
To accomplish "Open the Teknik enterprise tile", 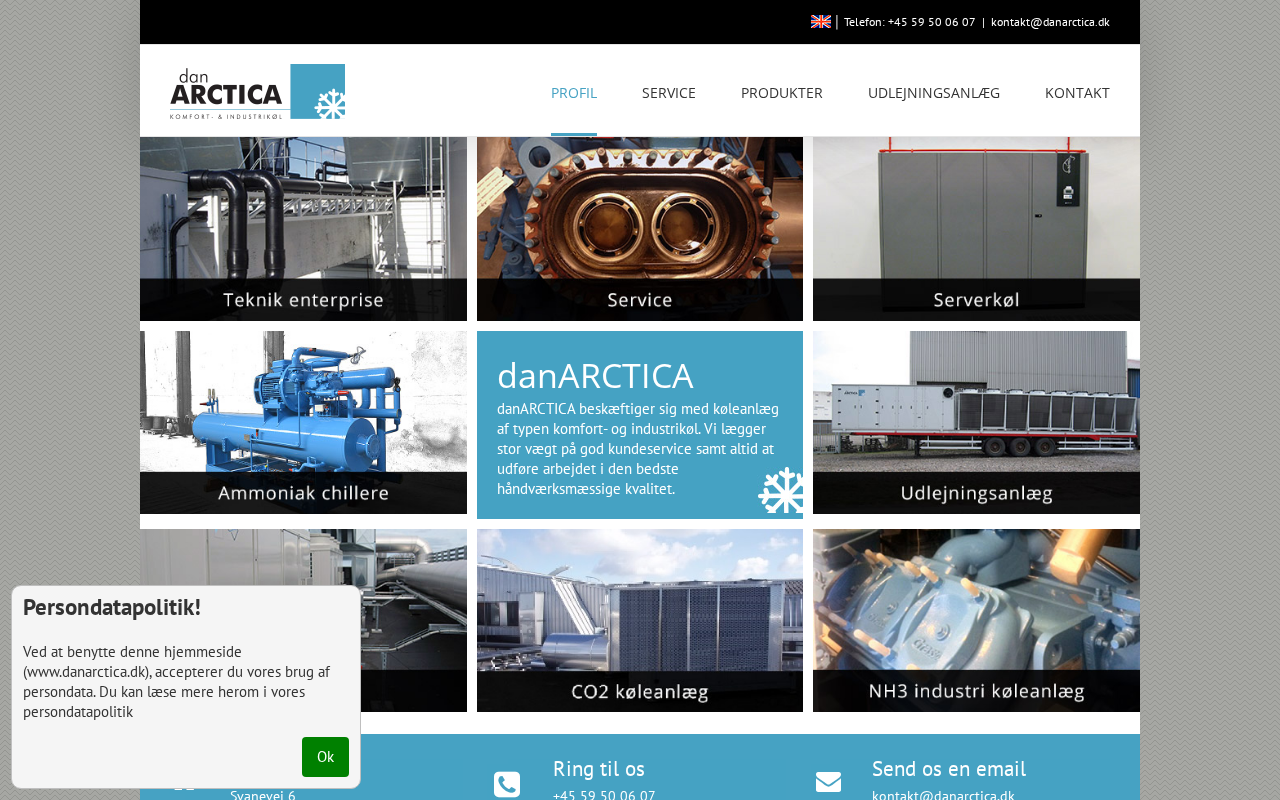I will [x=303, y=229].
